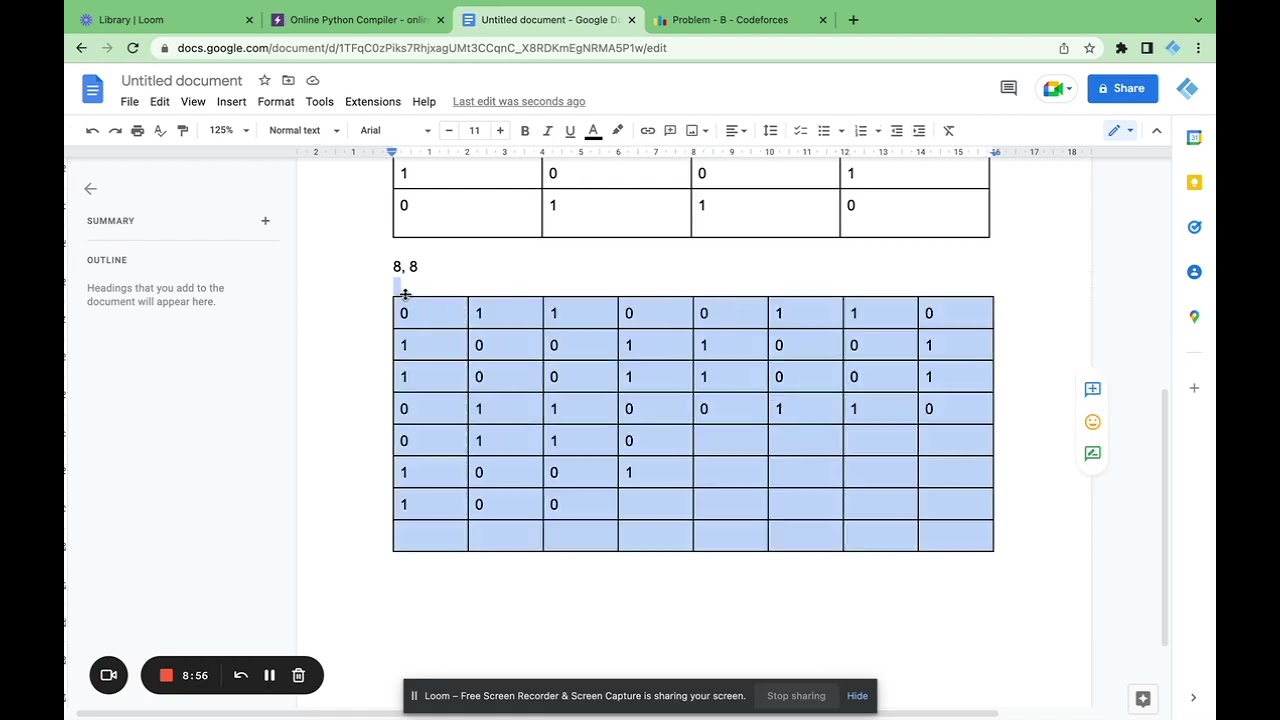Open Google Calendar in side panel
Viewport: 1280px width, 720px height.
pos(1194,137)
